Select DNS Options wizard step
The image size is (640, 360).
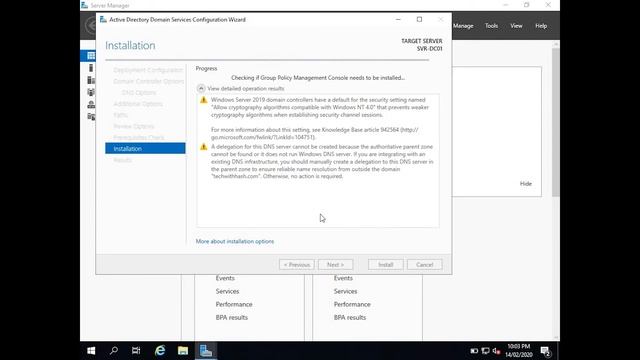[x=139, y=93]
